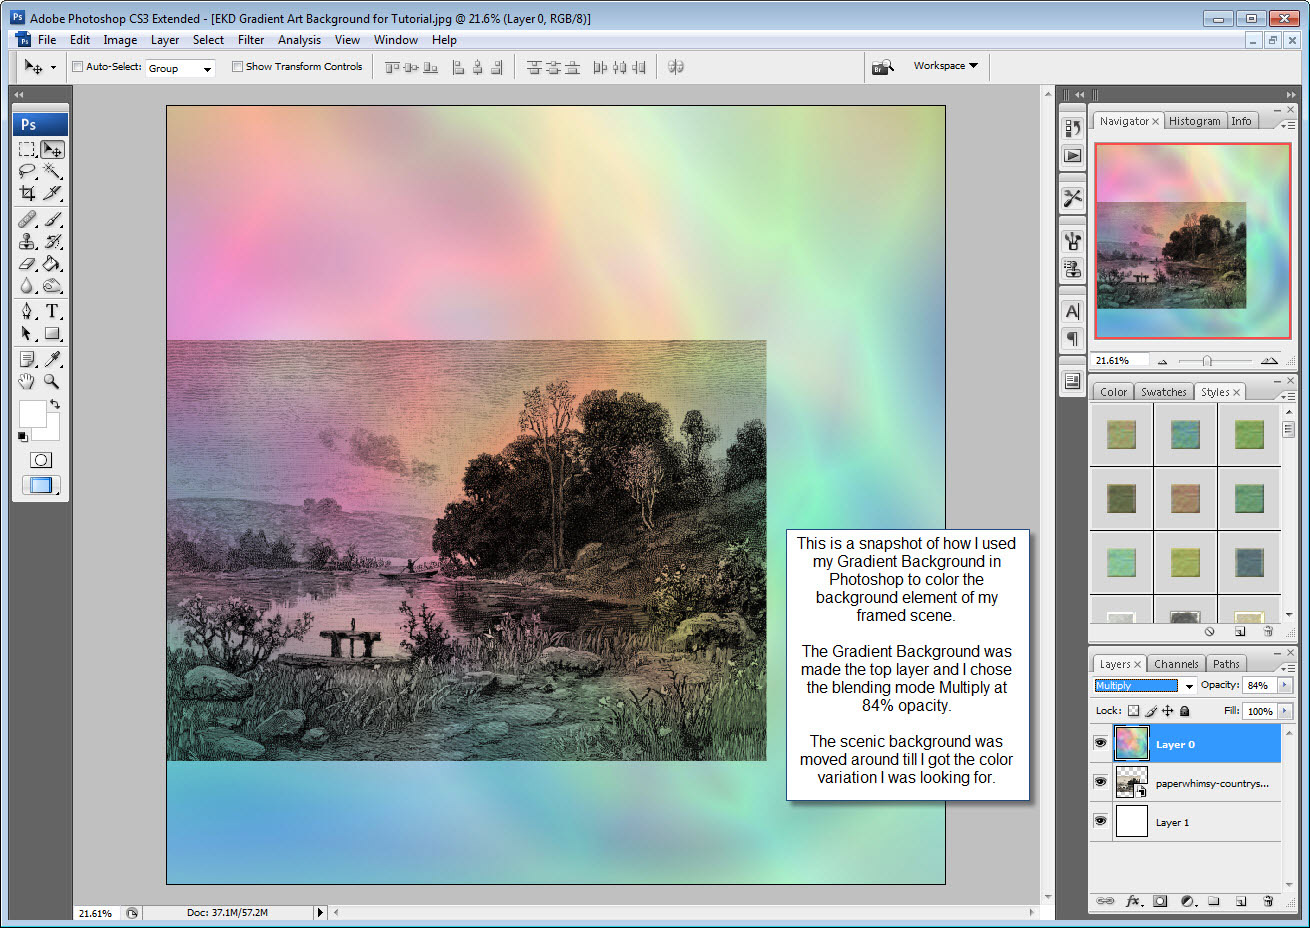The image size is (1310, 928).
Task: Open the Workspace dropdown
Action: tap(944, 65)
